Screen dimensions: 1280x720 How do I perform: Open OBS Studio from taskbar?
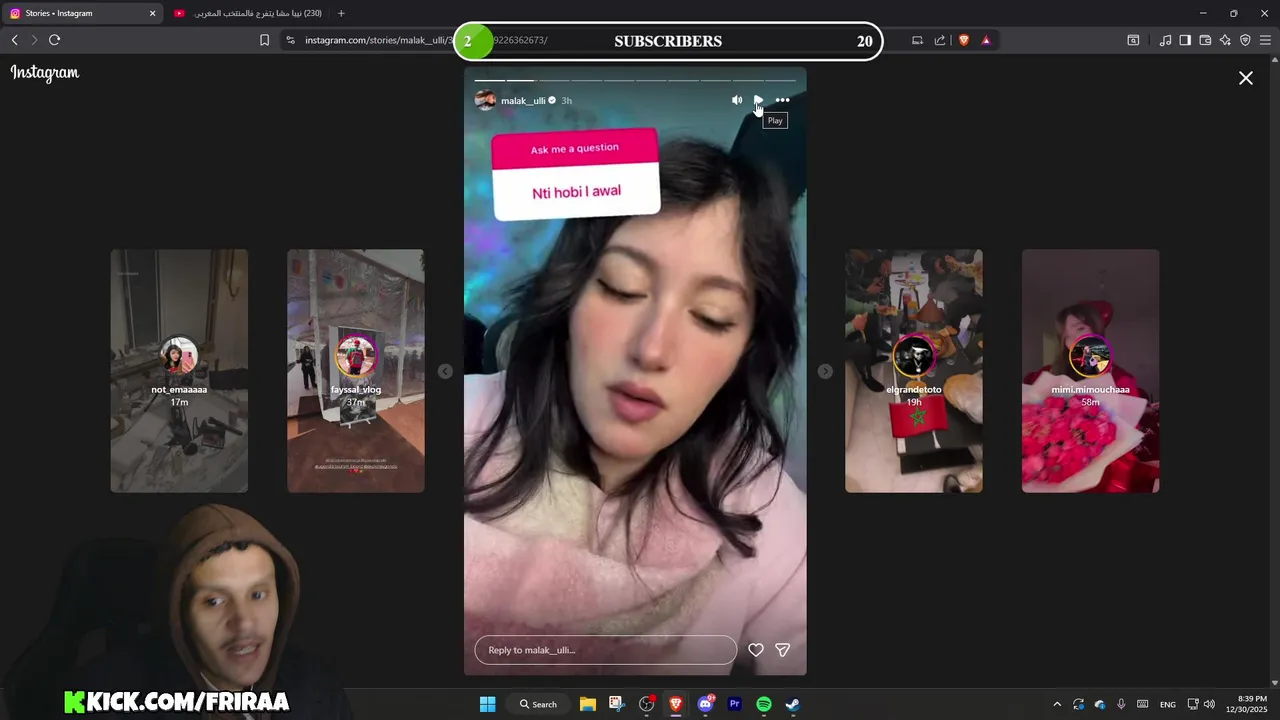click(x=647, y=704)
